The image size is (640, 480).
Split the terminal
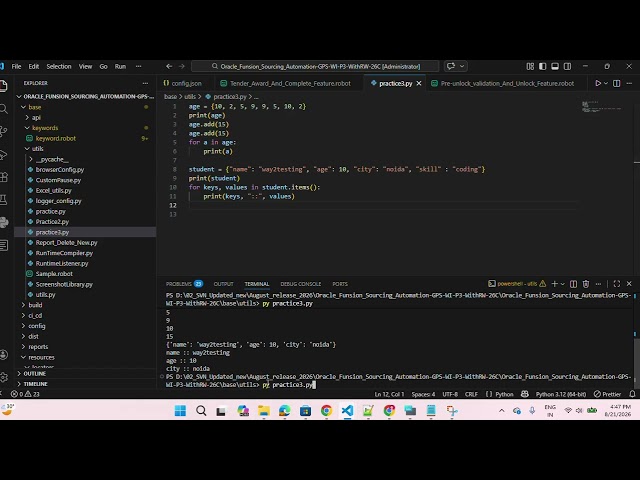click(x=573, y=284)
